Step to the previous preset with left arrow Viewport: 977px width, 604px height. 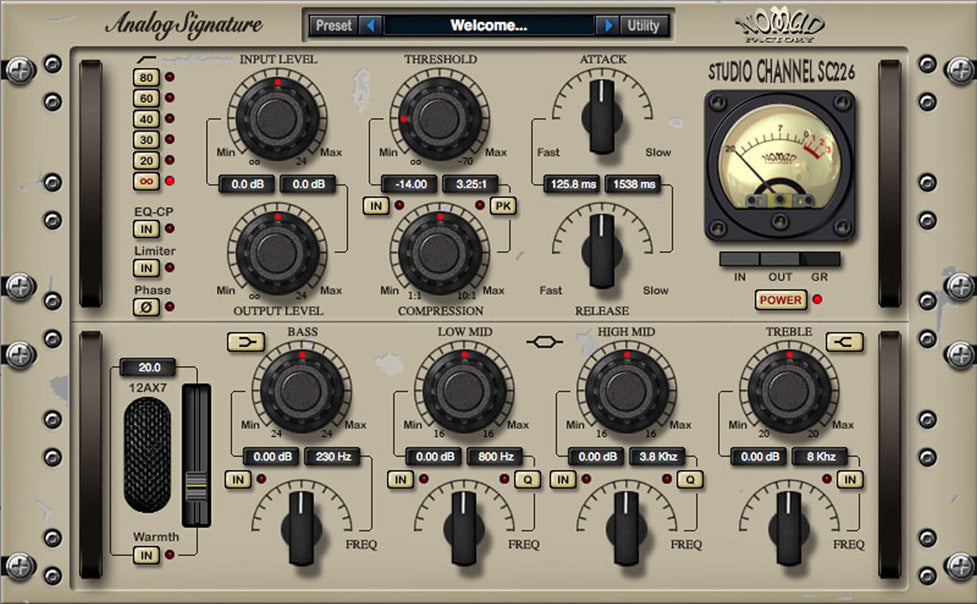369,25
